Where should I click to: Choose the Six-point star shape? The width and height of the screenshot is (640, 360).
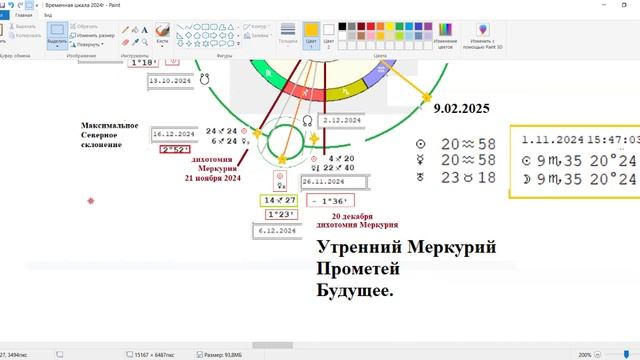click(x=205, y=44)
